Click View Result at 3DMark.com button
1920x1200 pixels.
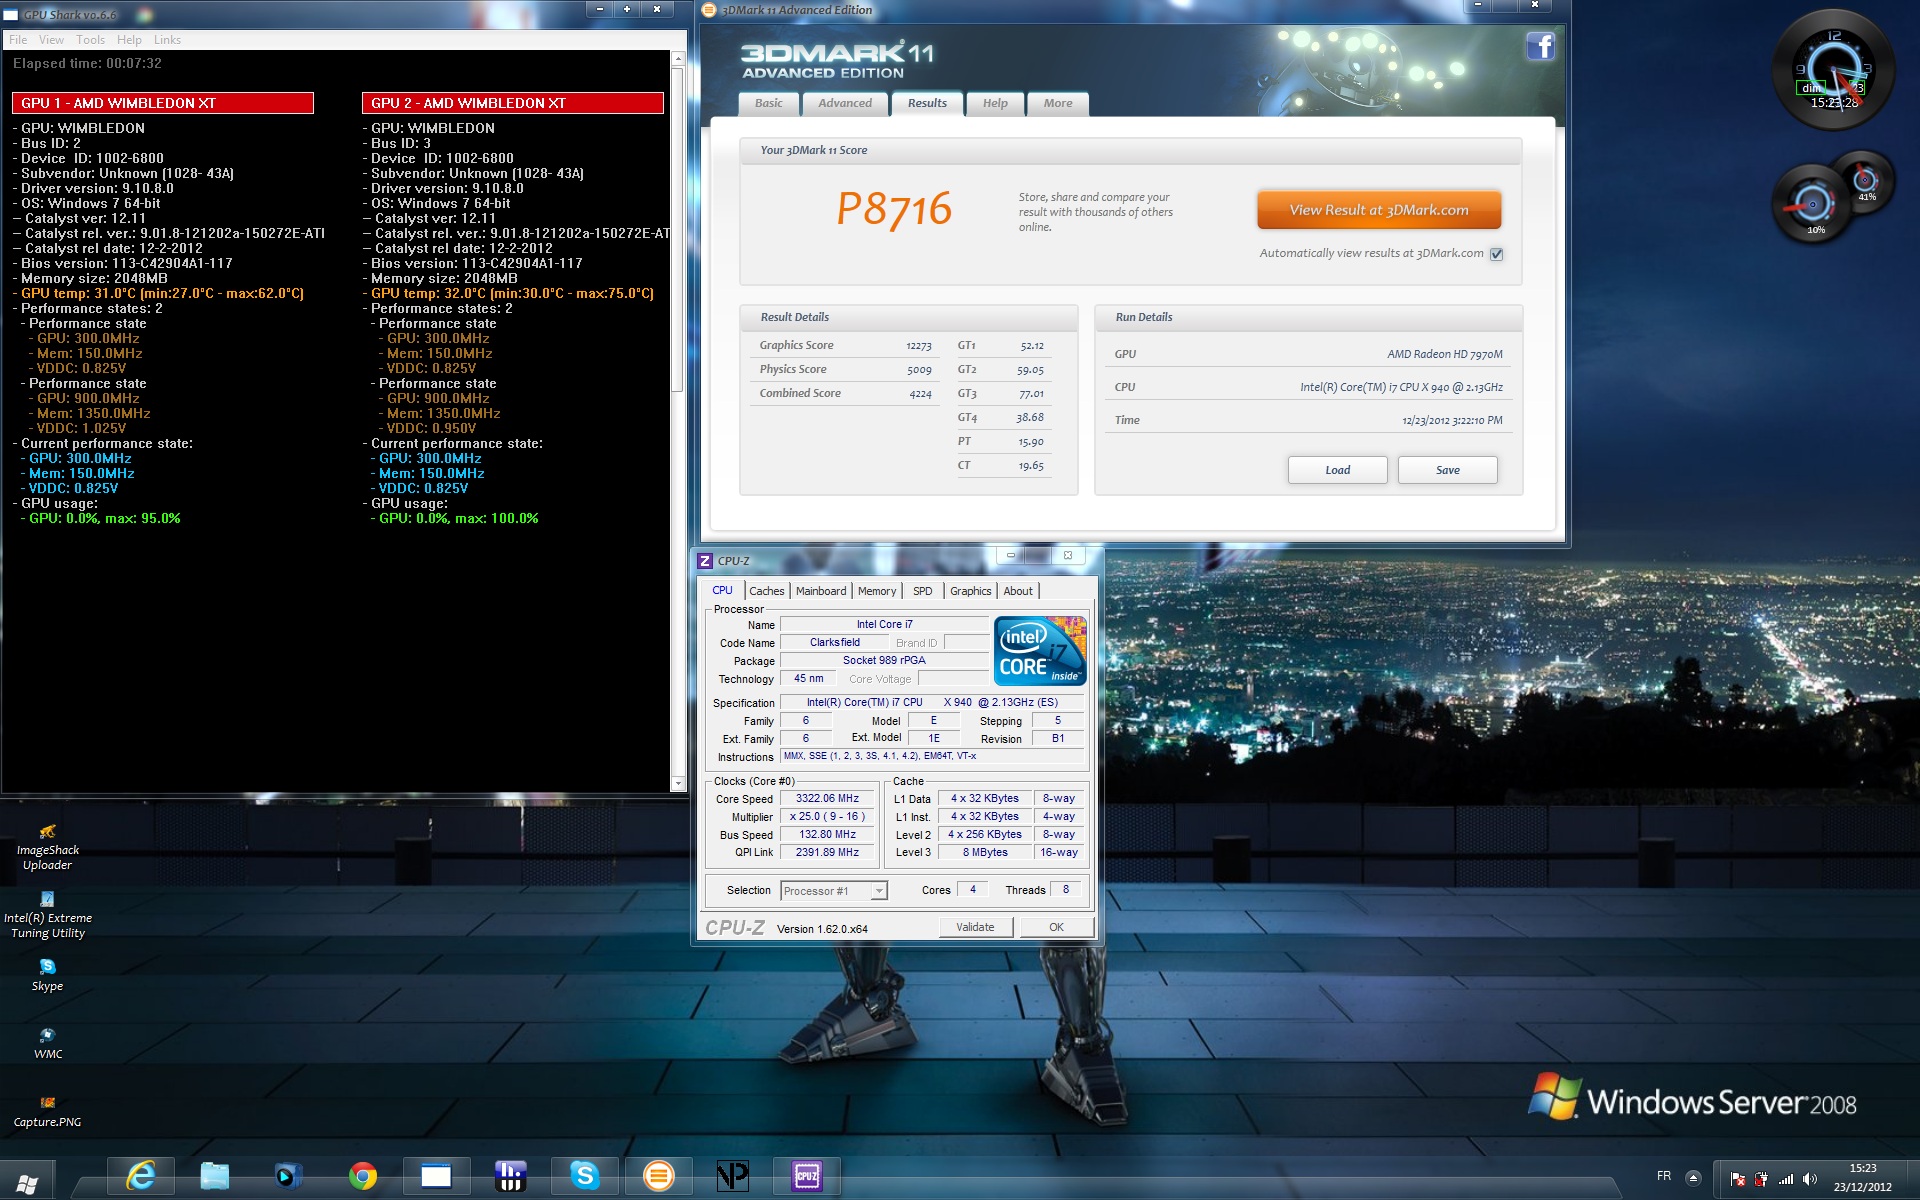pyautogui.click(x=1378, y=210)
